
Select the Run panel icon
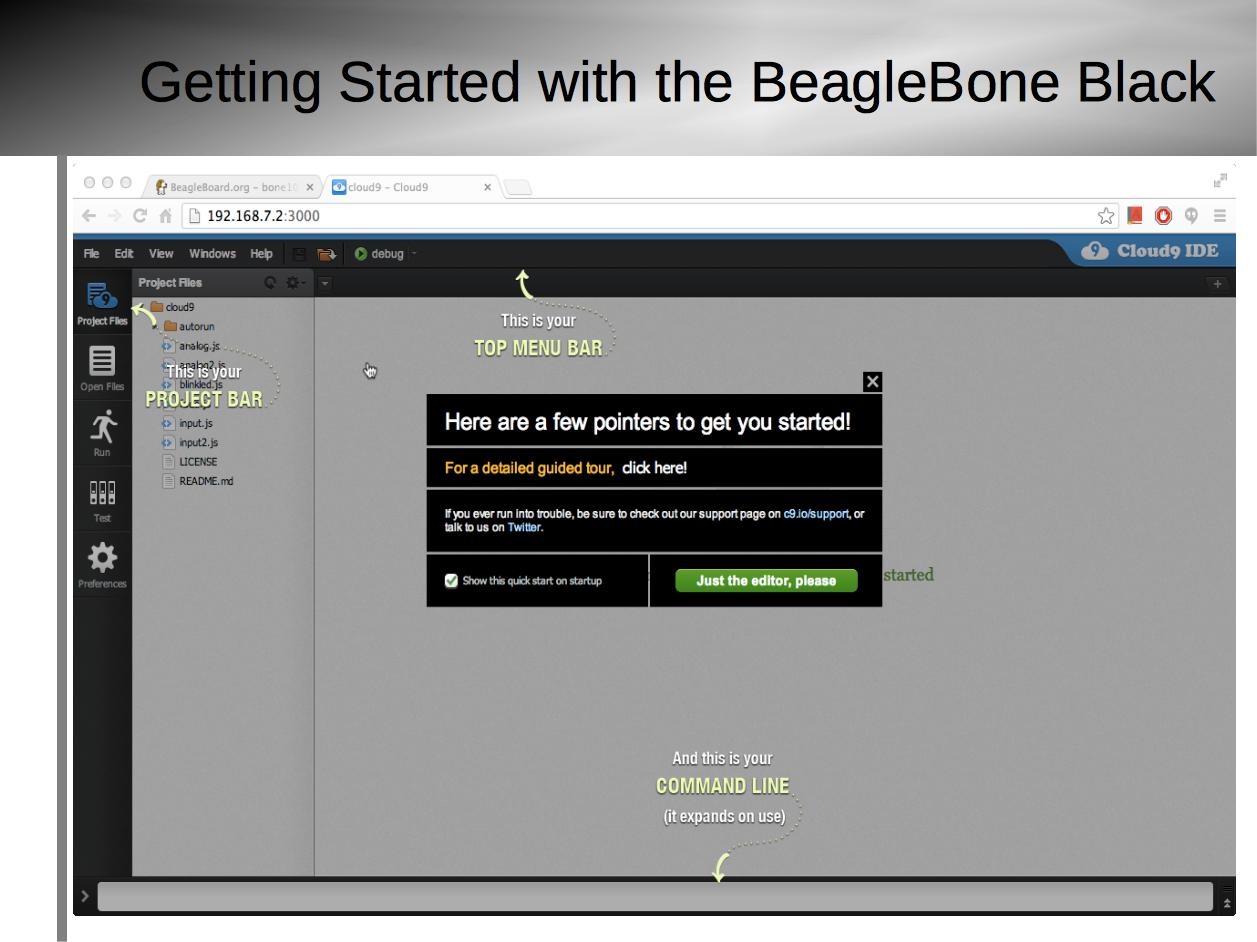[102, 433]
